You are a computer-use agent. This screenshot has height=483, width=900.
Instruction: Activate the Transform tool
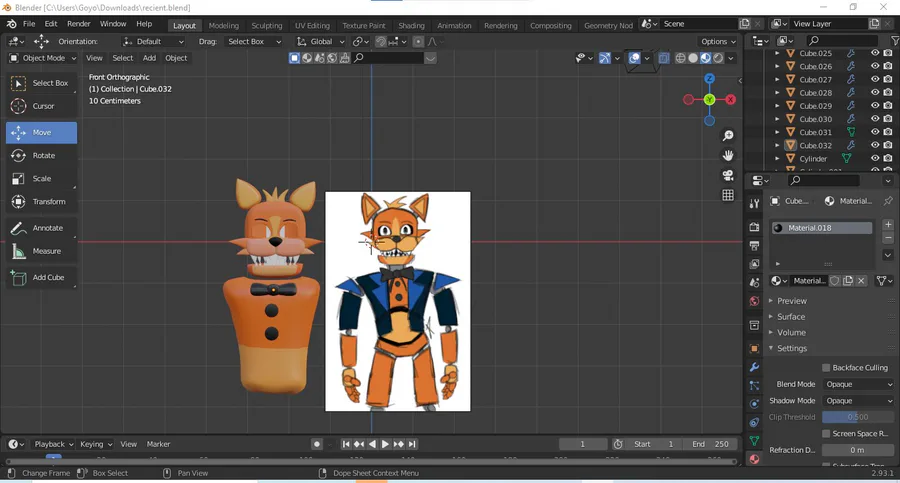[x=41, y=202]
